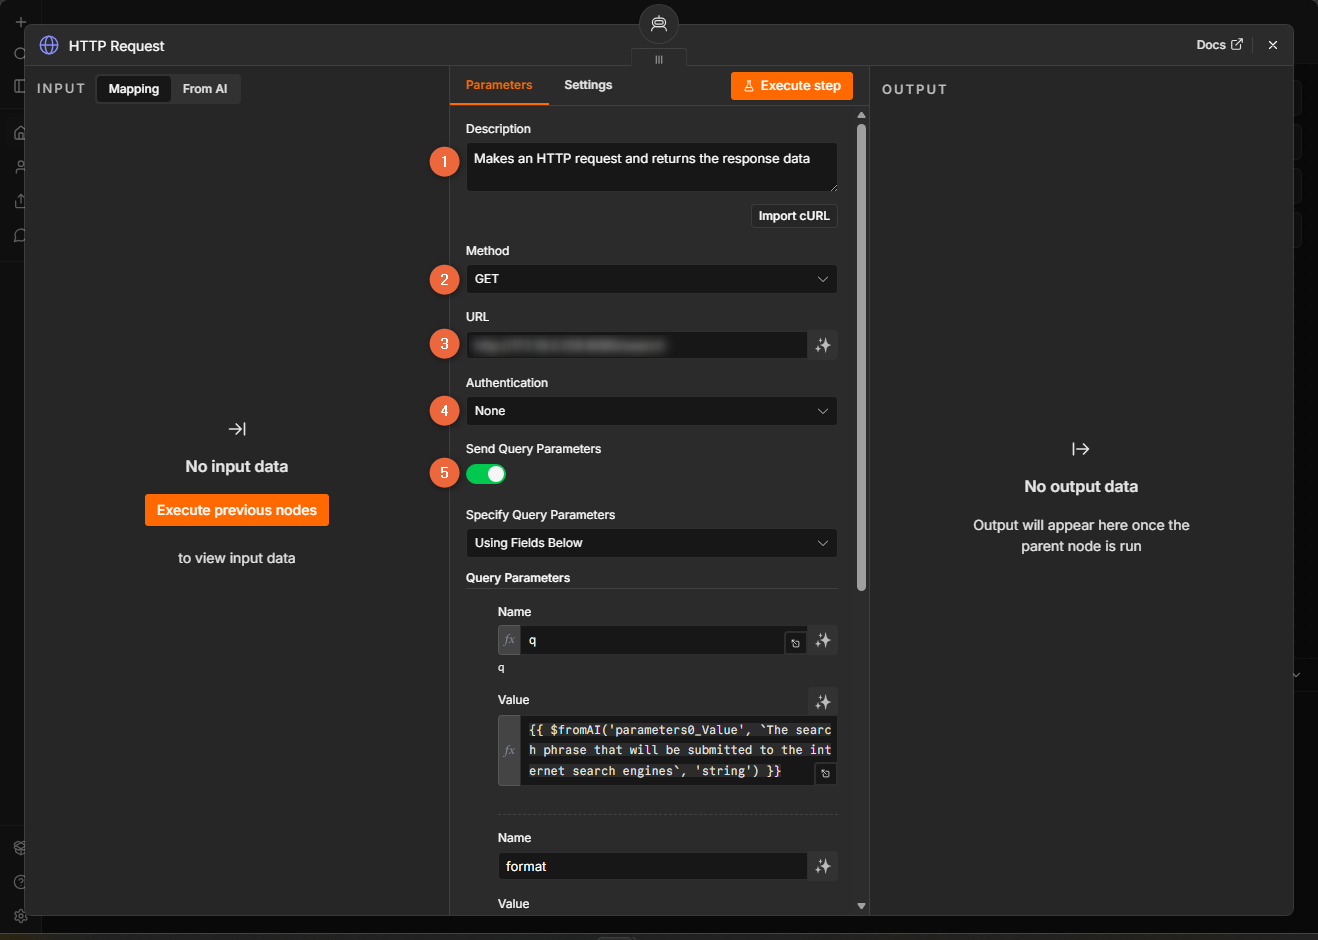Click the parameters panel vertical scrollbar

click(x=861, y=357)
